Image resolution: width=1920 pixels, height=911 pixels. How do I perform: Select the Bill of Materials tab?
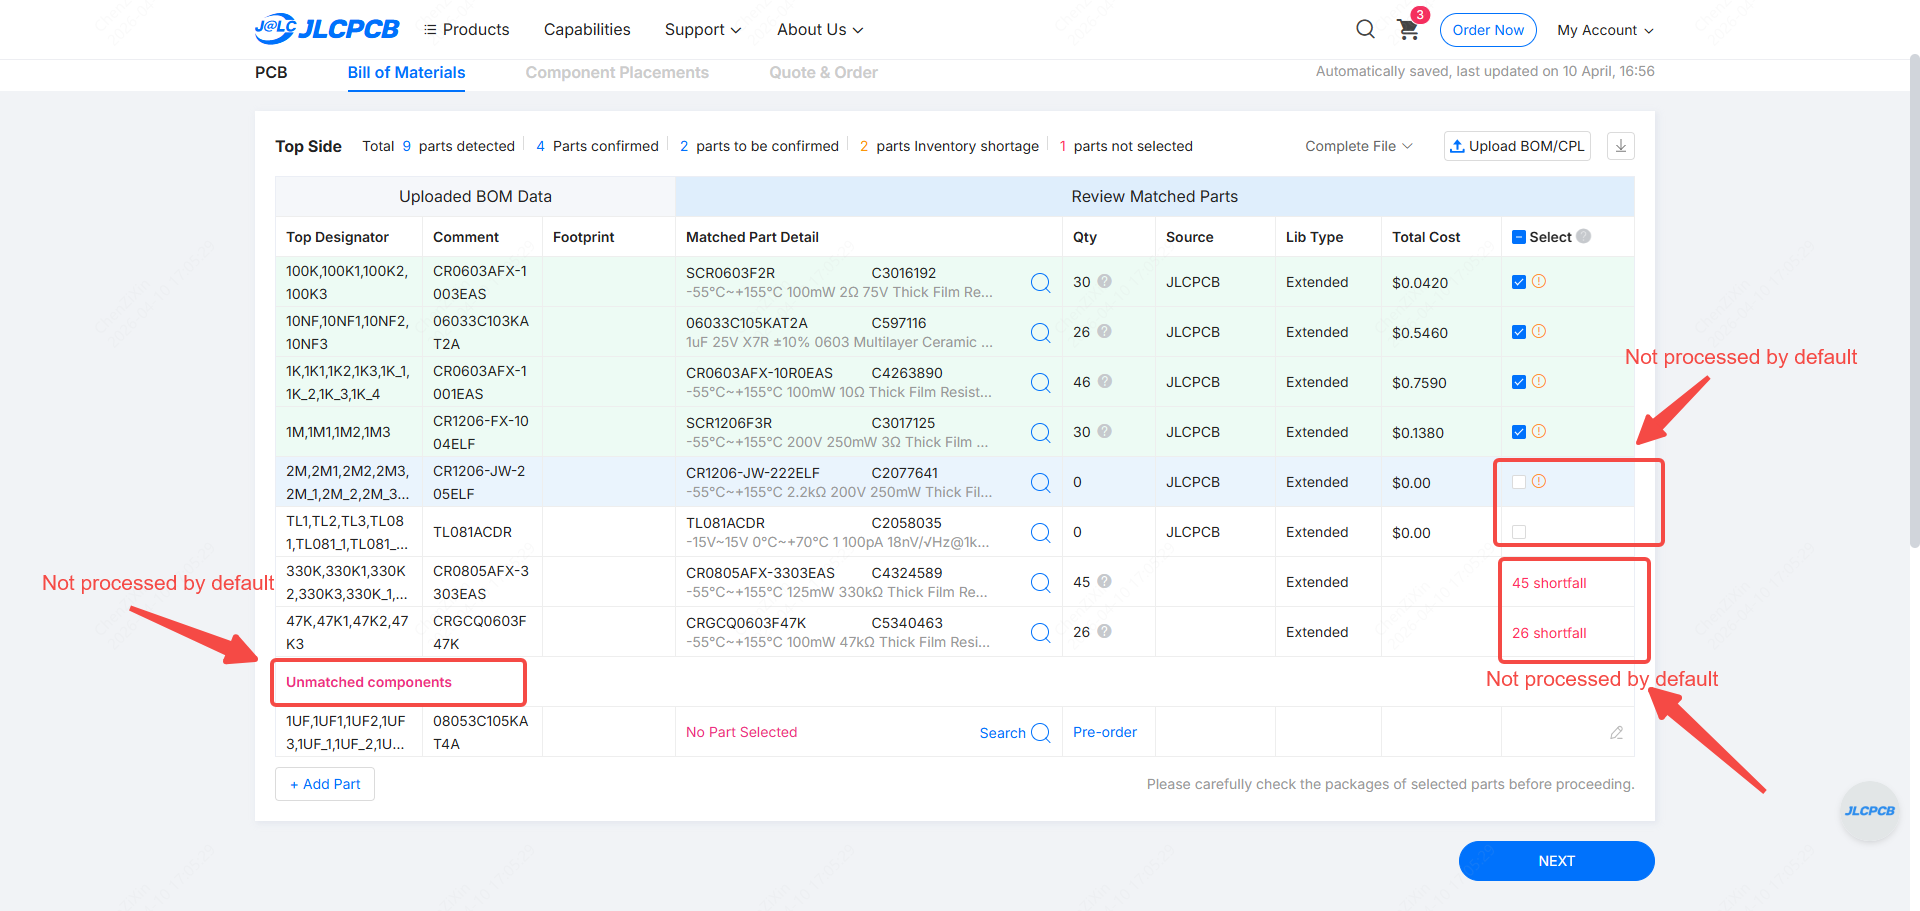(x=406, y=72)
